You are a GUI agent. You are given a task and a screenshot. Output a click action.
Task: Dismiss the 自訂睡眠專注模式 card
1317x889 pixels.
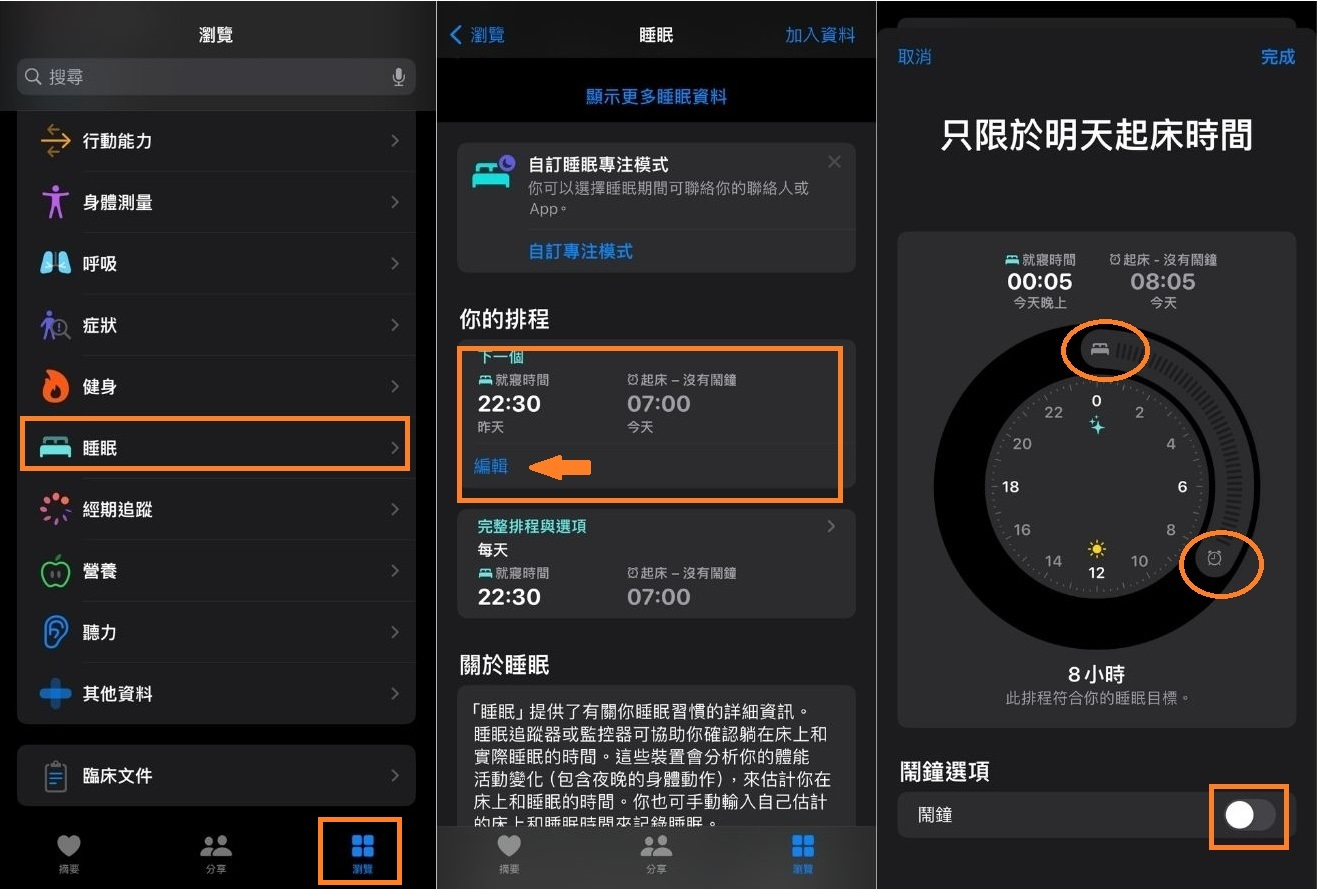(x=834, y=162)
